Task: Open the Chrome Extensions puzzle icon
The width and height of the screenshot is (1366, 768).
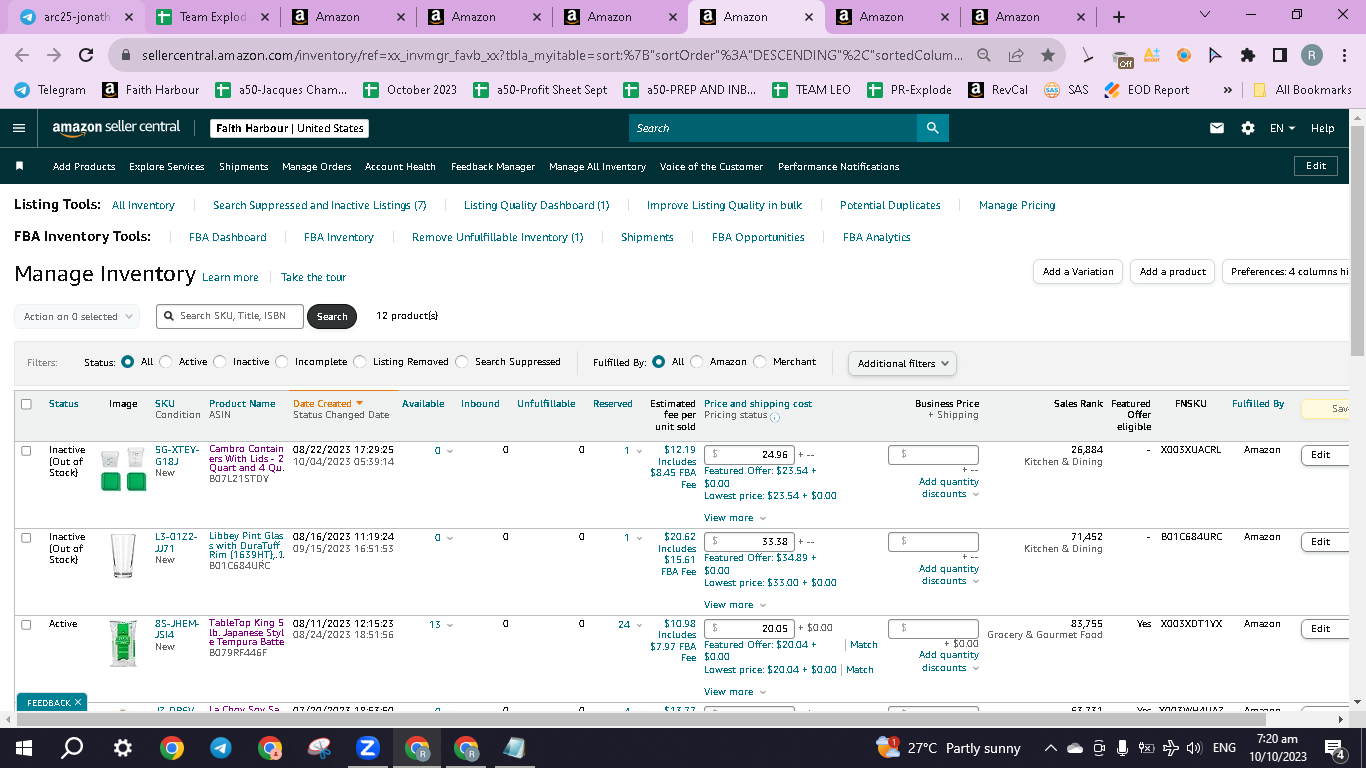Action: (x=1248, y=56)
